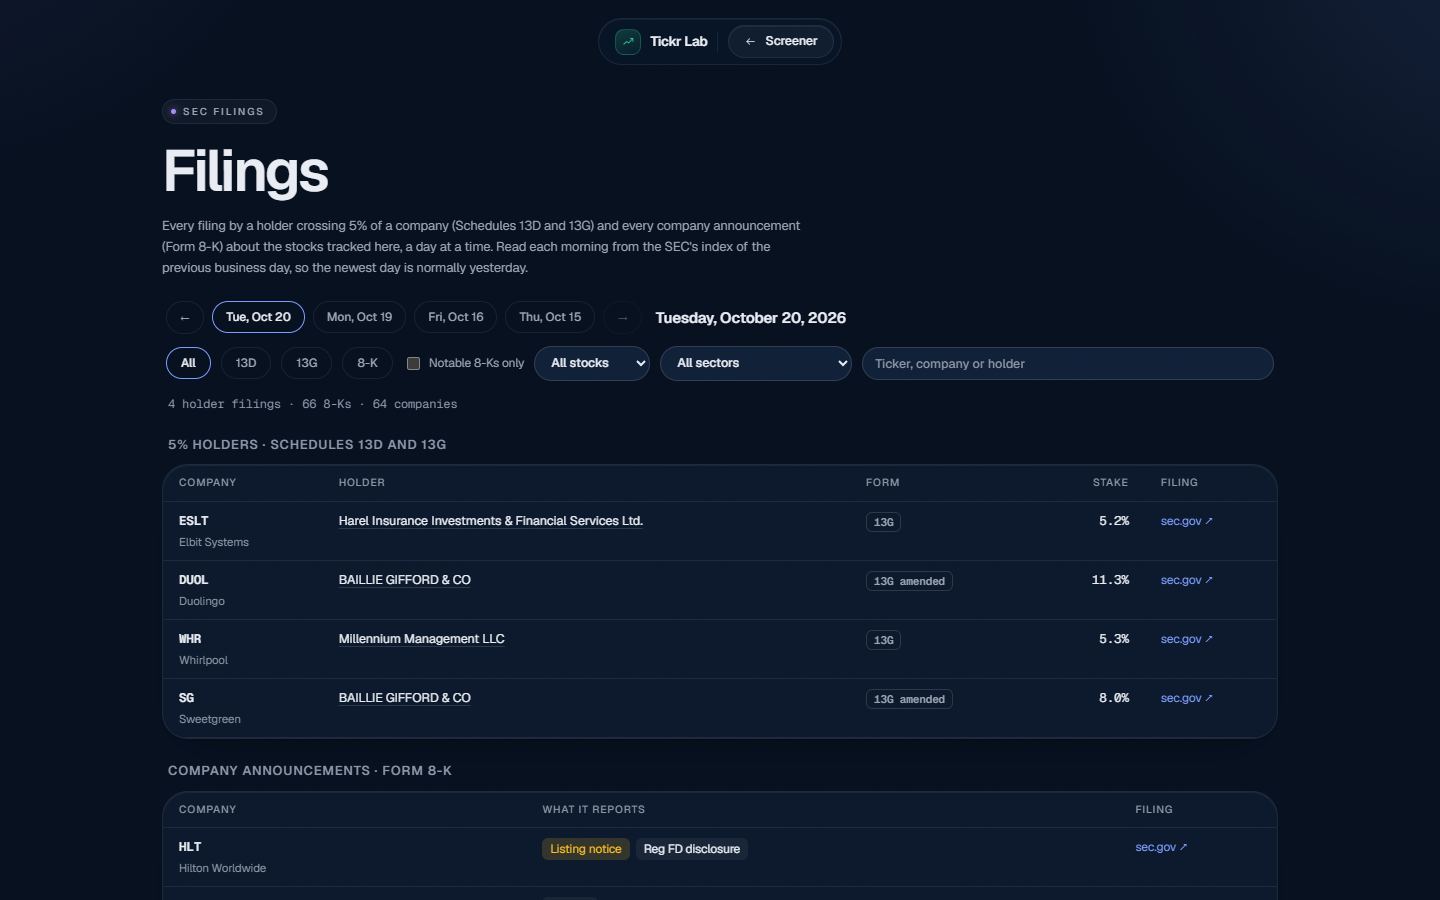Click the previous-day left arrow button
The width and height of the screenshot is (1440, 900).
[185, 318]
